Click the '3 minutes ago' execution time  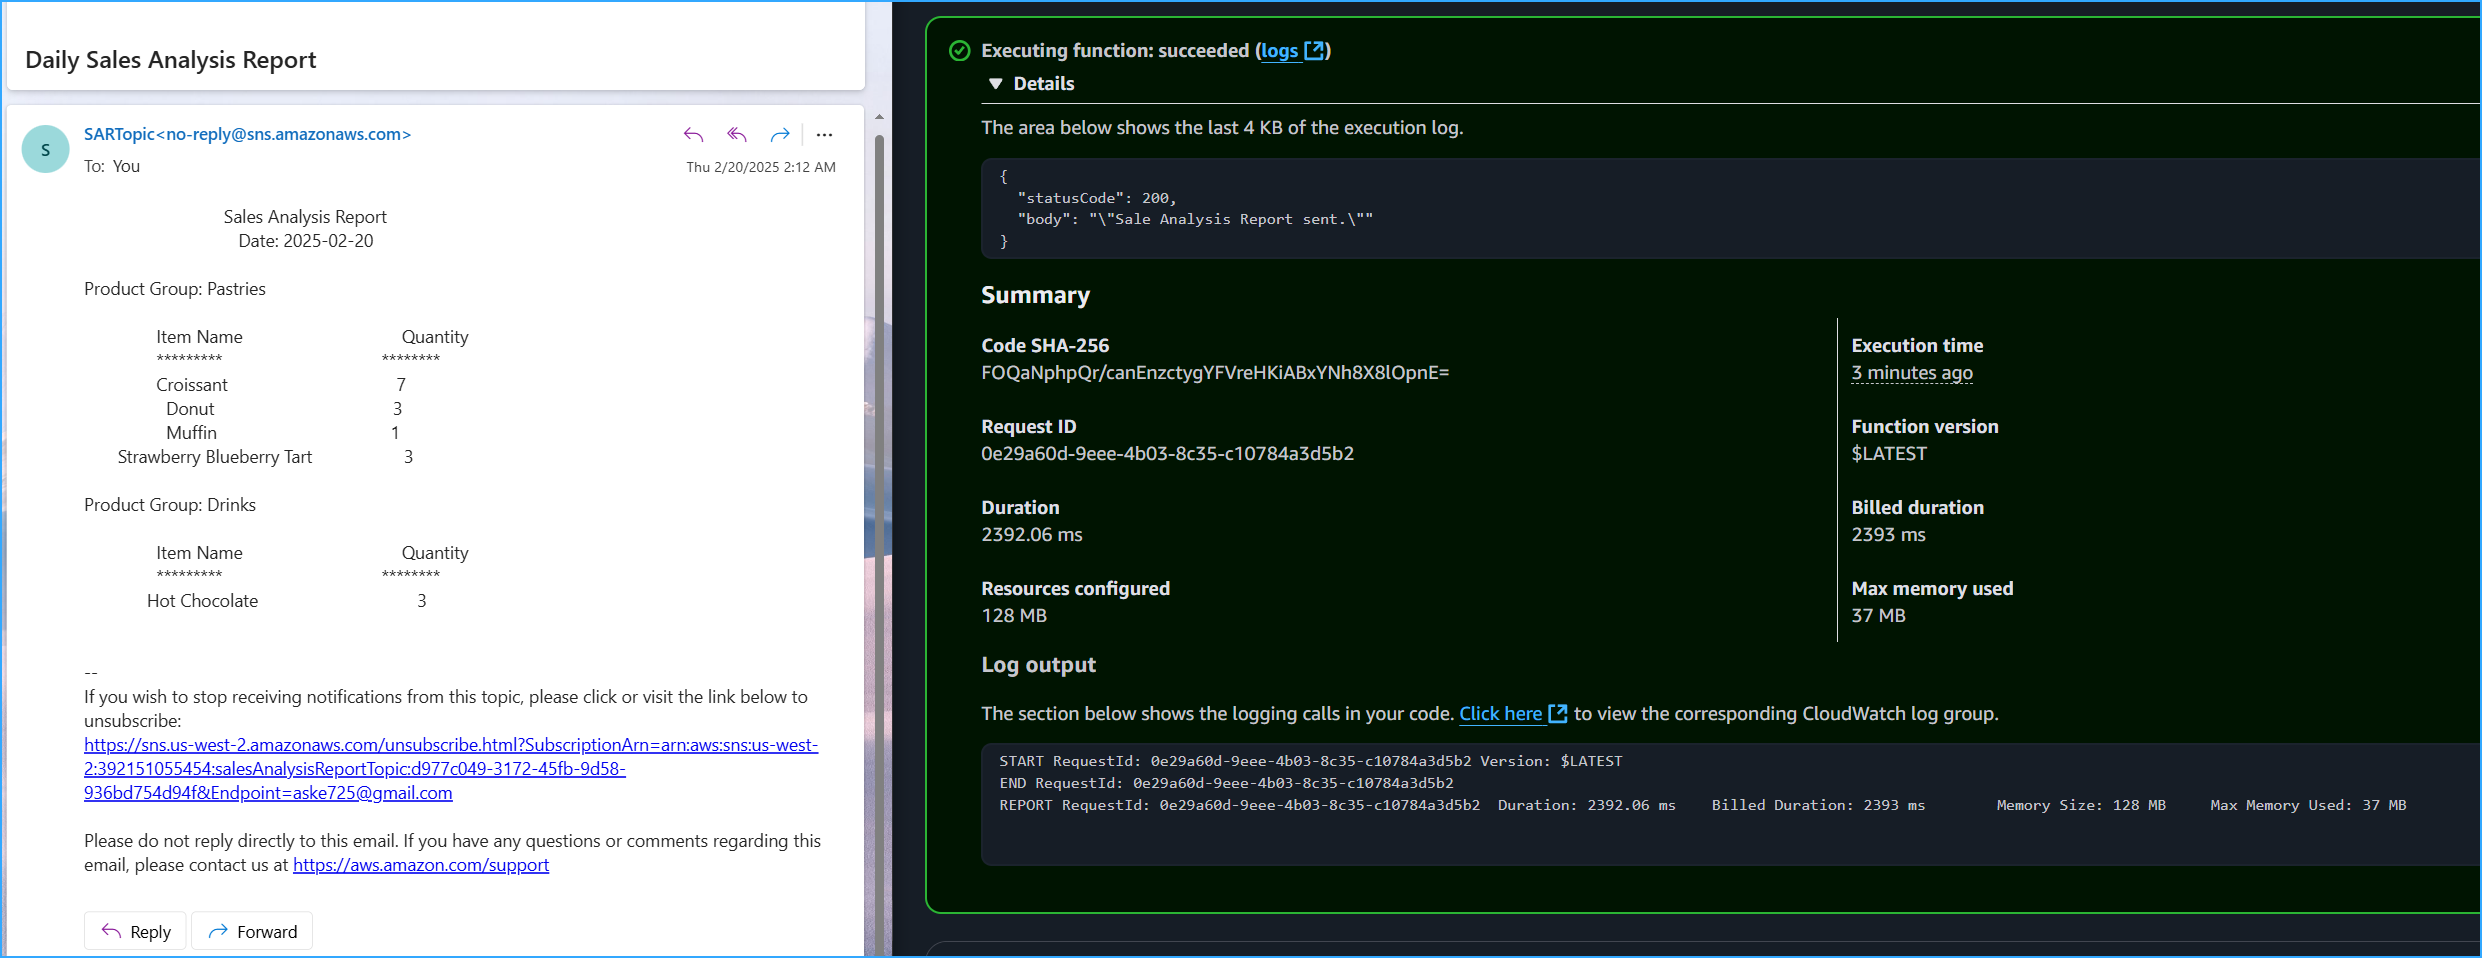coord(1911,373)
